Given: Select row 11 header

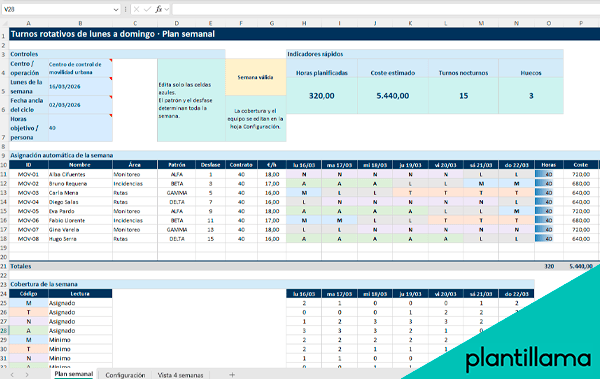Looking at the screenshot, I should (x=4, y=174).
